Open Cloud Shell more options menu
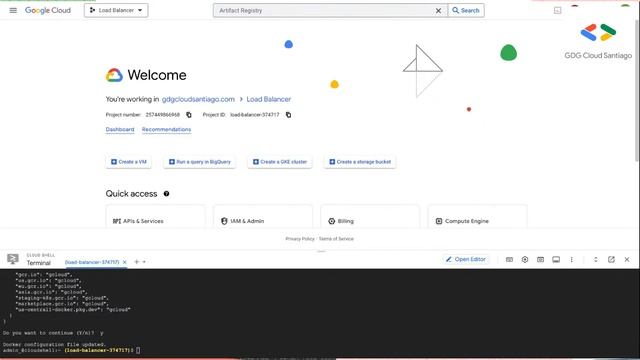The width and height of the screenshot is (640, 360). pyautogui.click(x=571, y=259)
